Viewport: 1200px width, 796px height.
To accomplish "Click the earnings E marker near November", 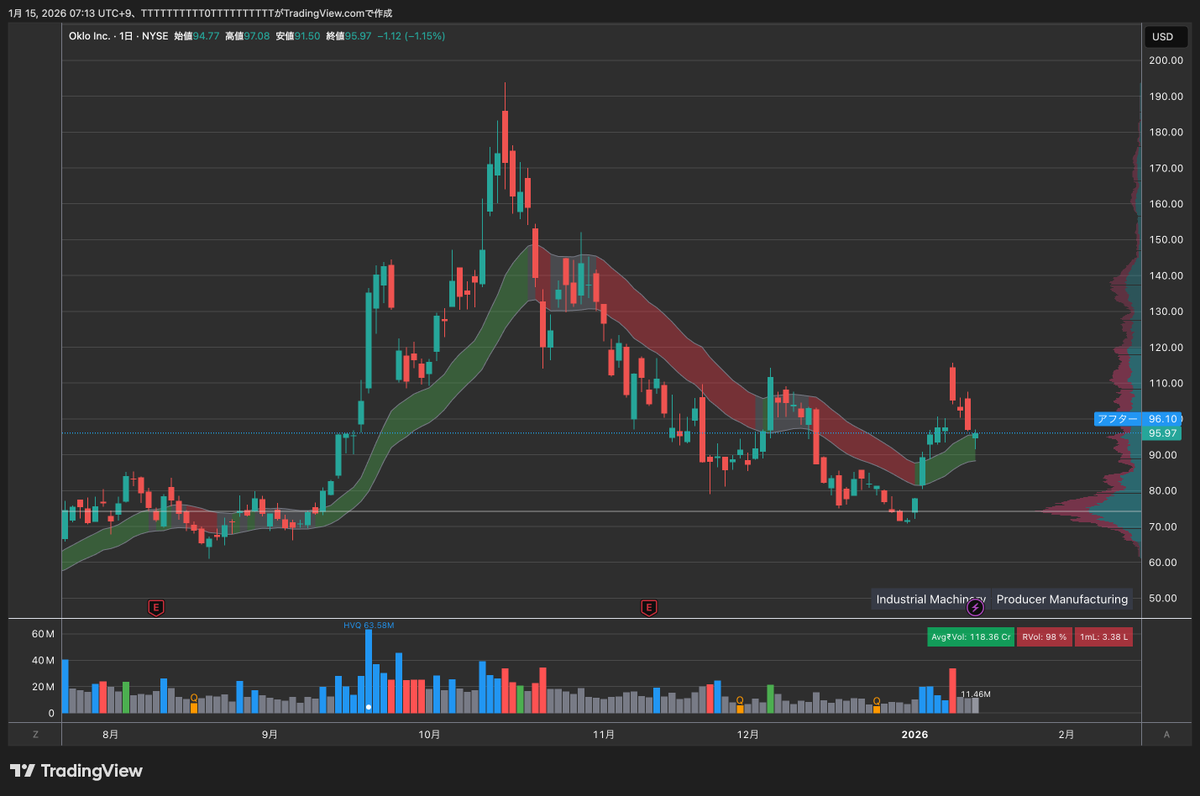I will pyautogui.click(x=649, y=607).
